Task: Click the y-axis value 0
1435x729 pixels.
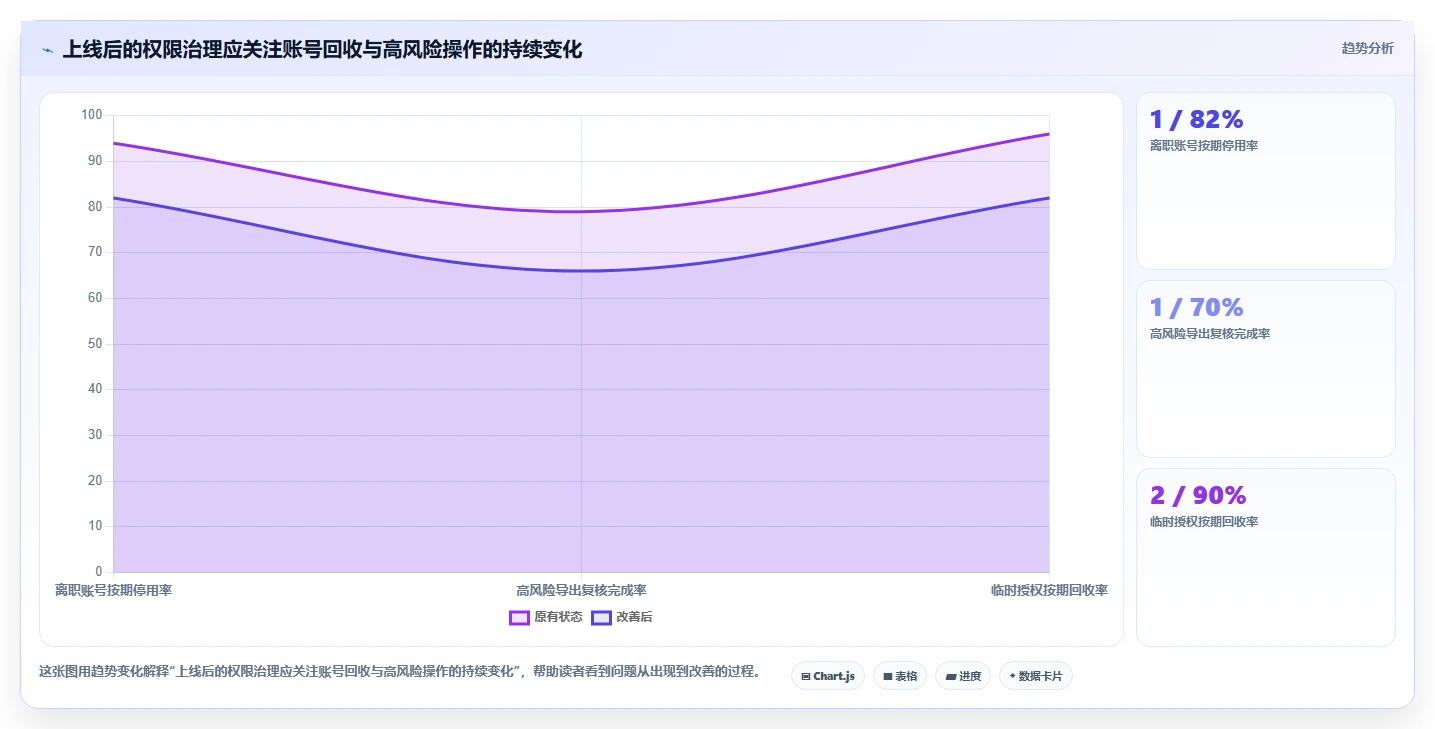Action: coord(100,571)
